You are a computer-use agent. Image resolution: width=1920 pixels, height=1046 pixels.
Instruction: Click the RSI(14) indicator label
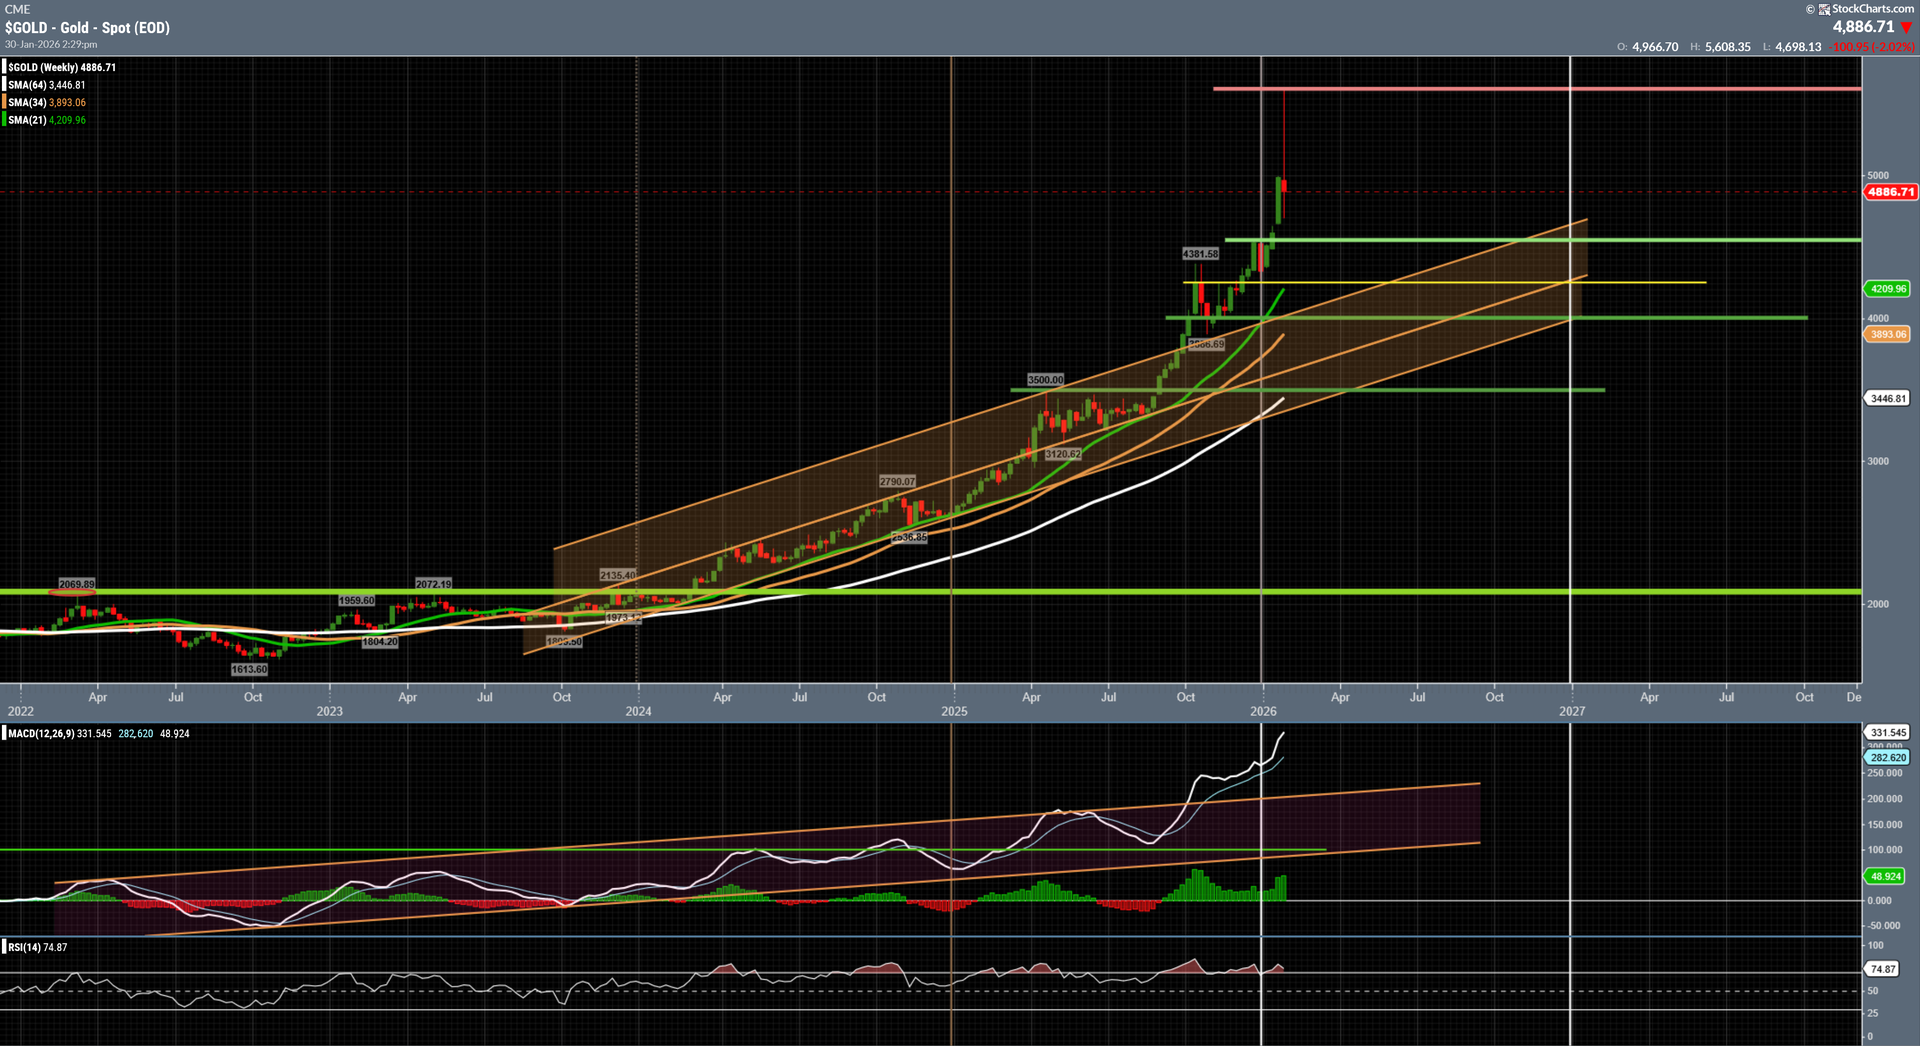point(24,947)
